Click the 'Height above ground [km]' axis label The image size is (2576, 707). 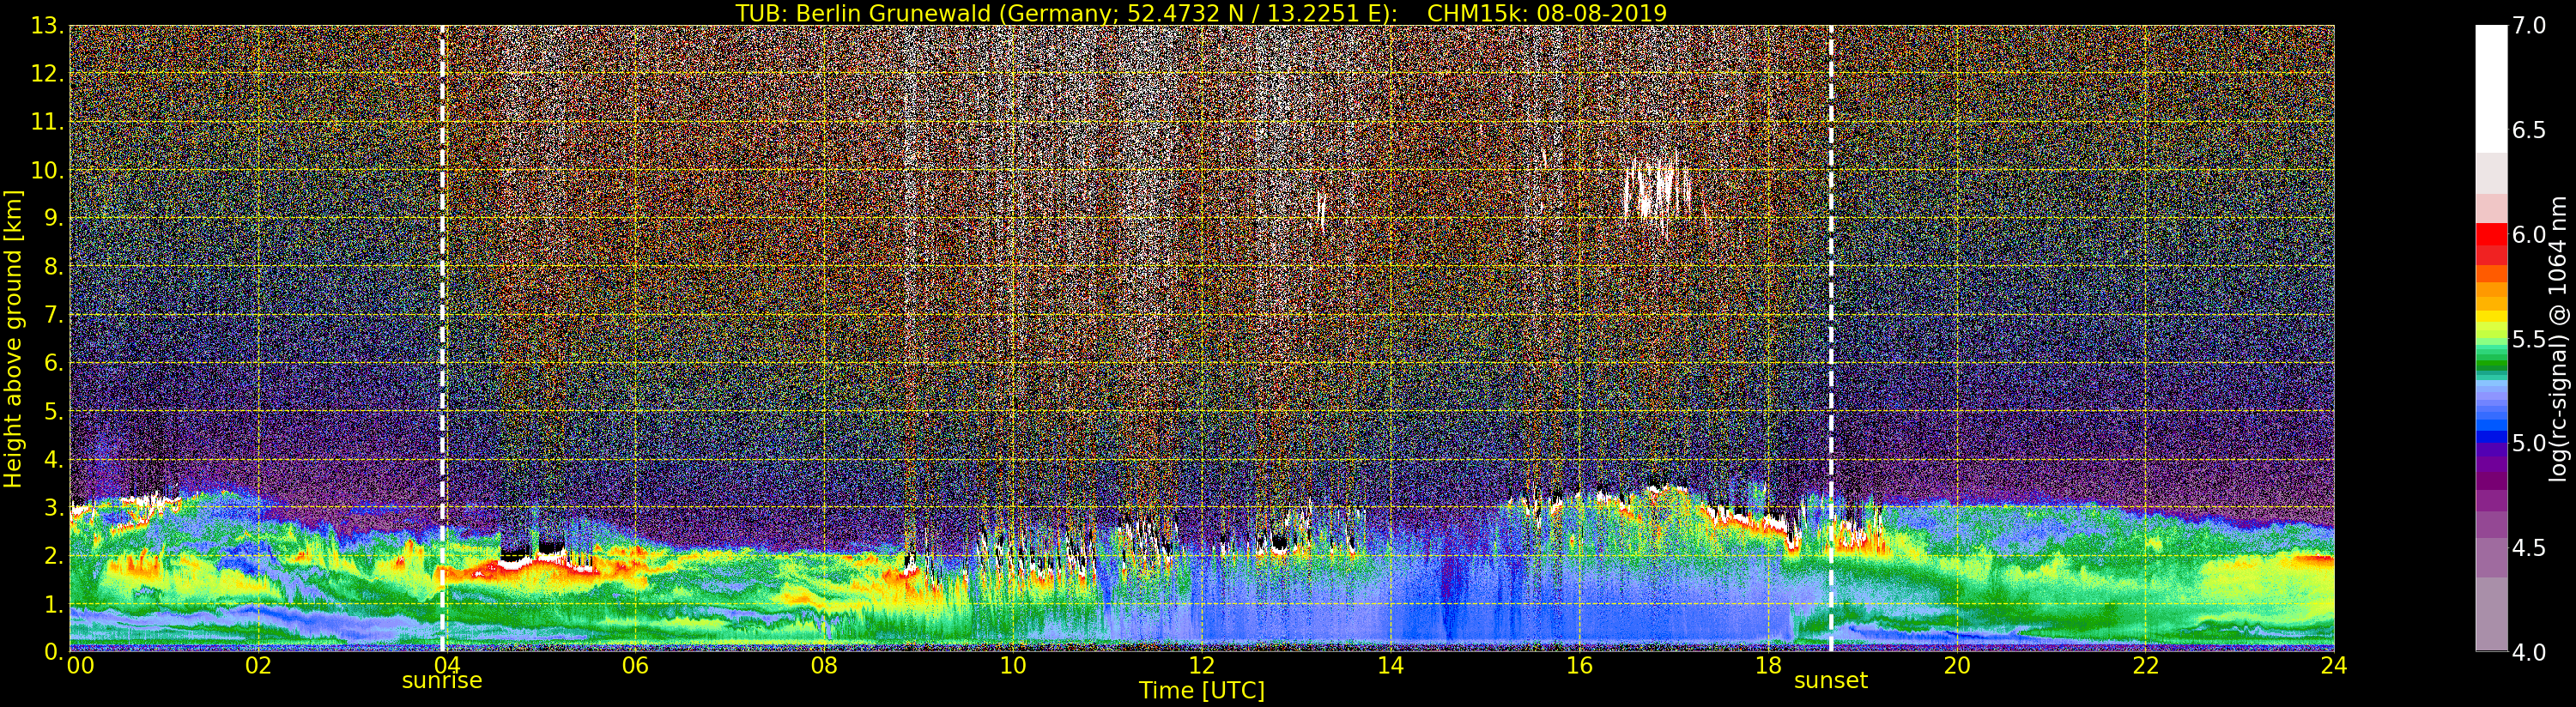point(13,338)
